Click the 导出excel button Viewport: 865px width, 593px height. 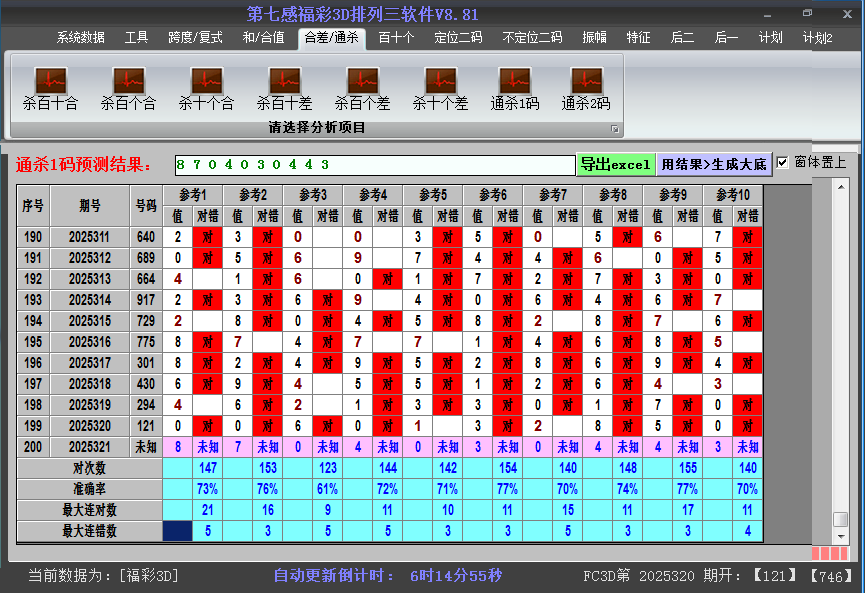click(x=615, y=165)
